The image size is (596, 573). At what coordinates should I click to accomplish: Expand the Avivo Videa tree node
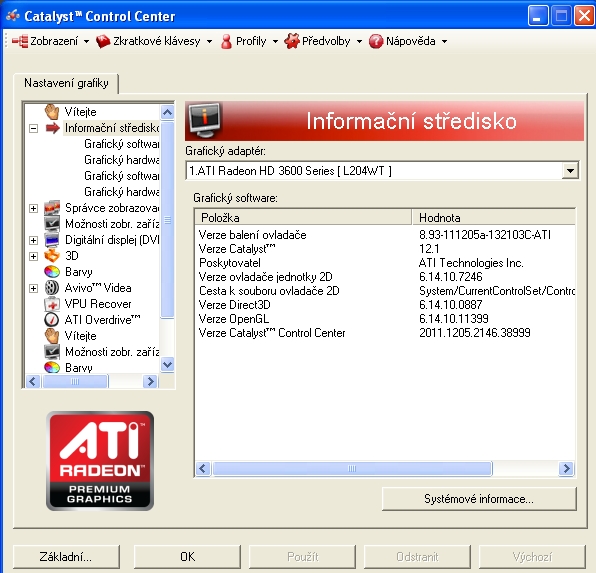tap(33, 288)
